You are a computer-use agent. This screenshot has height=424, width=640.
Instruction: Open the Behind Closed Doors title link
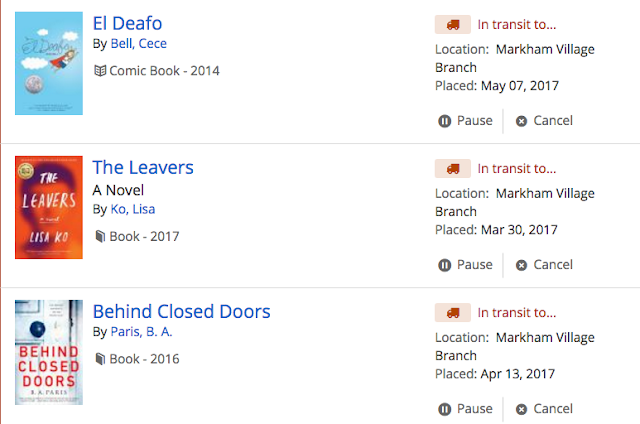(181, 311)
